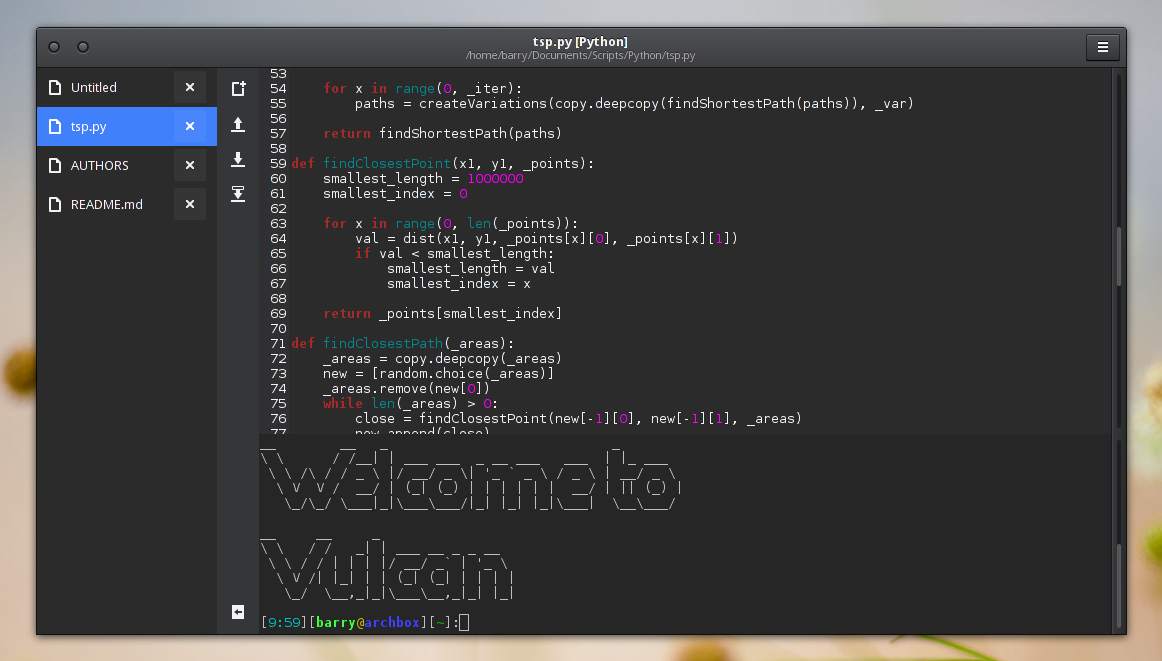Click the terminal vertical scrollbar thumb

(x=1118, y=585)
